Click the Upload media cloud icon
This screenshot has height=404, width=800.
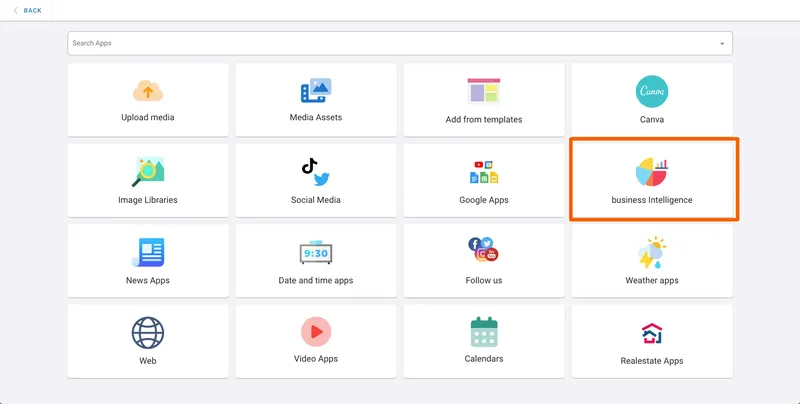coord(148,91)
